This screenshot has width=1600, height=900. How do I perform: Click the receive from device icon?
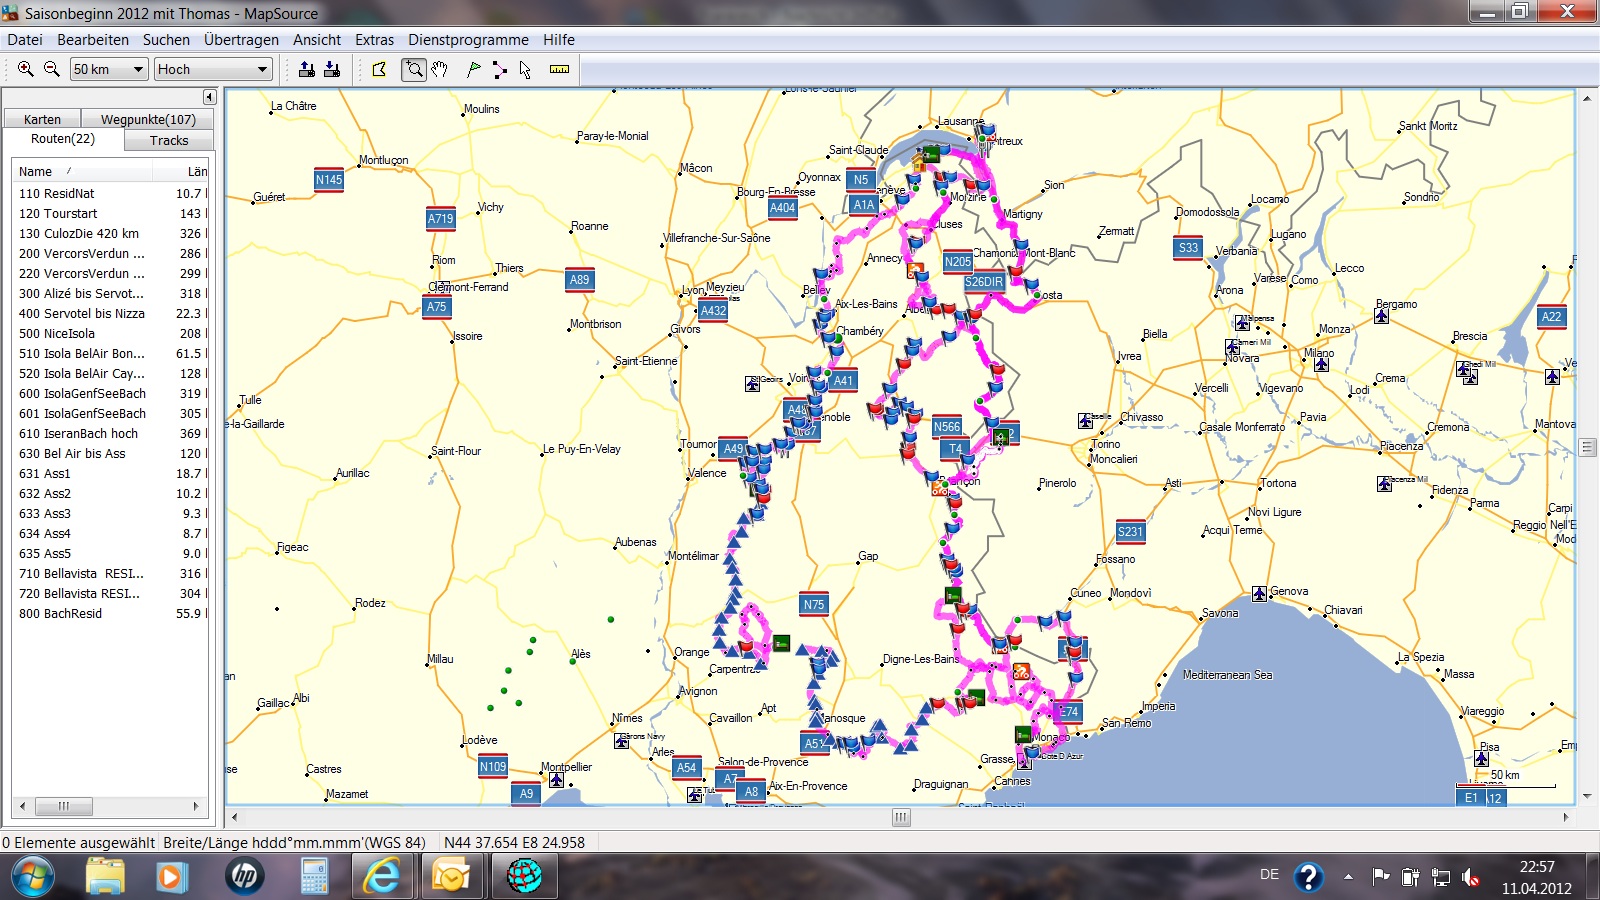[332, 69]
